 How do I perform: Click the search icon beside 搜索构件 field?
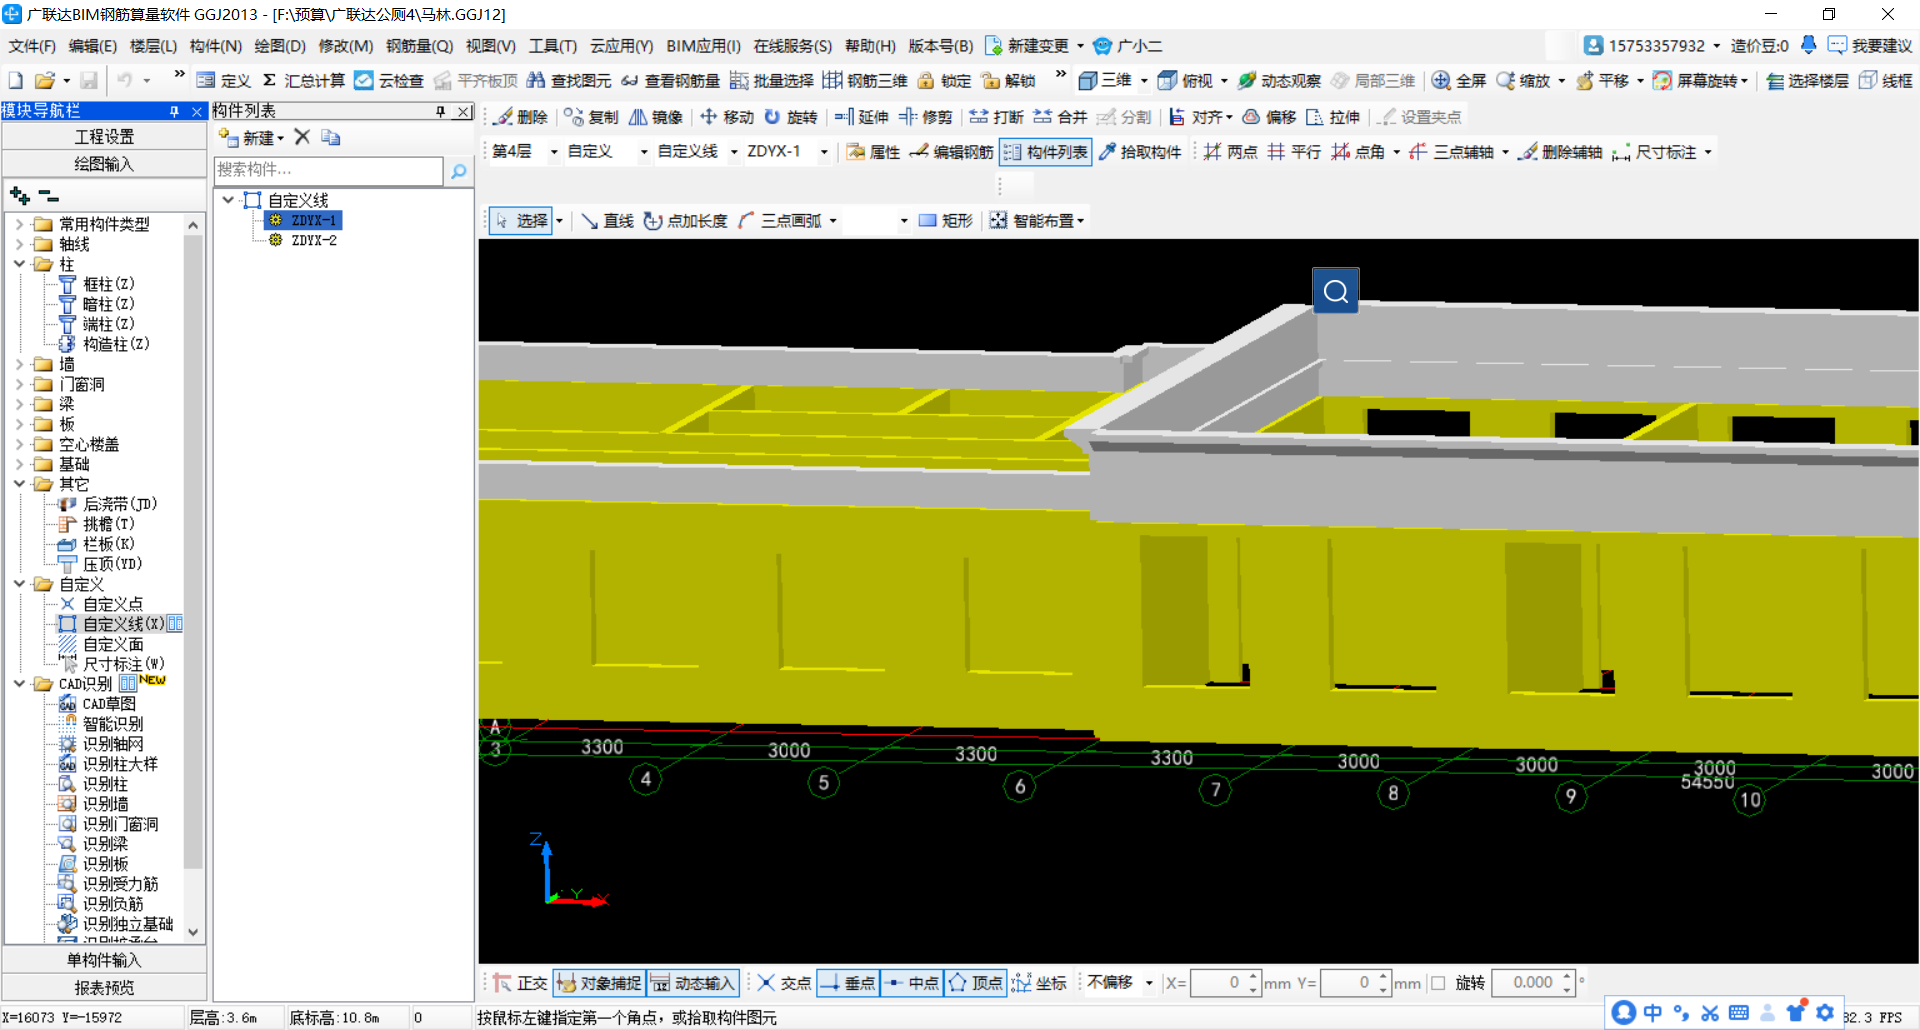coord(458,171)
